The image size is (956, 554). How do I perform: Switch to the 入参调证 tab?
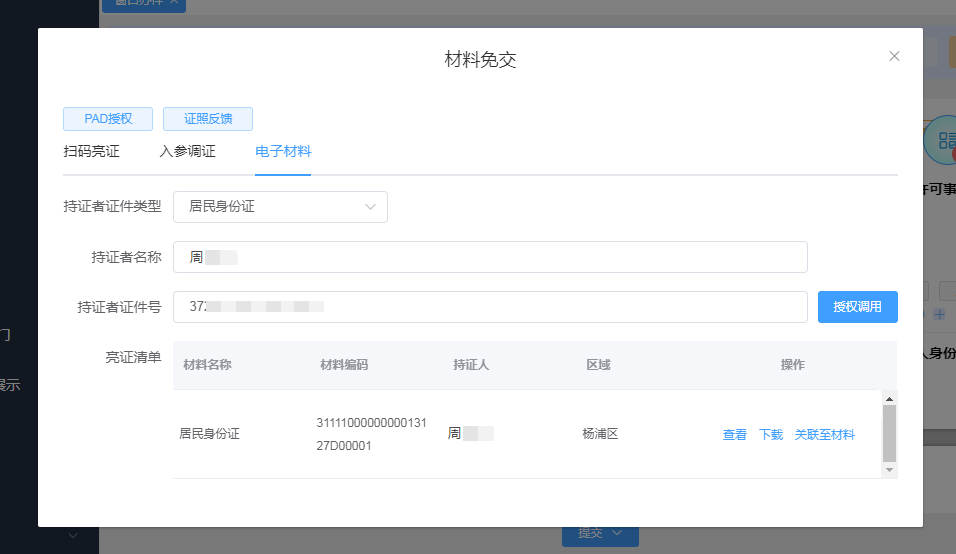187,151
